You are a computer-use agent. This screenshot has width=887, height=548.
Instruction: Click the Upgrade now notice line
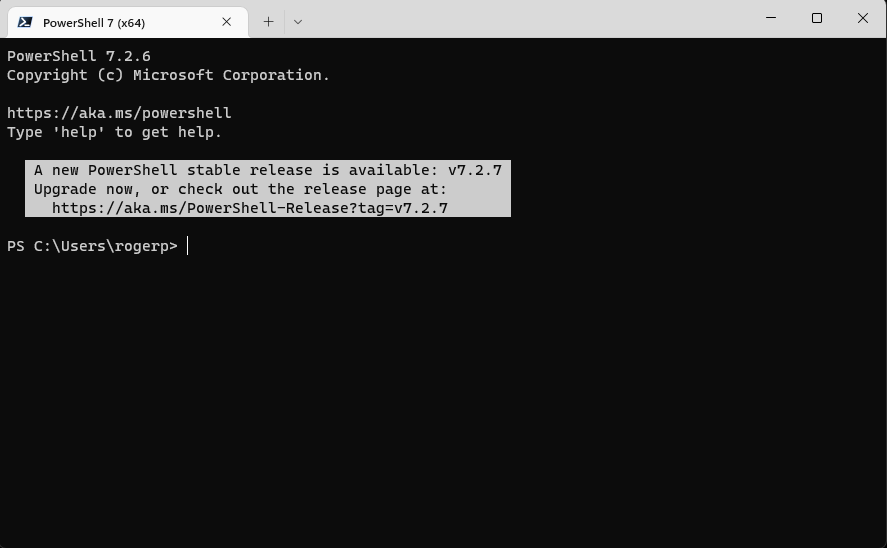pyautogui.click(x=240, y=189)
